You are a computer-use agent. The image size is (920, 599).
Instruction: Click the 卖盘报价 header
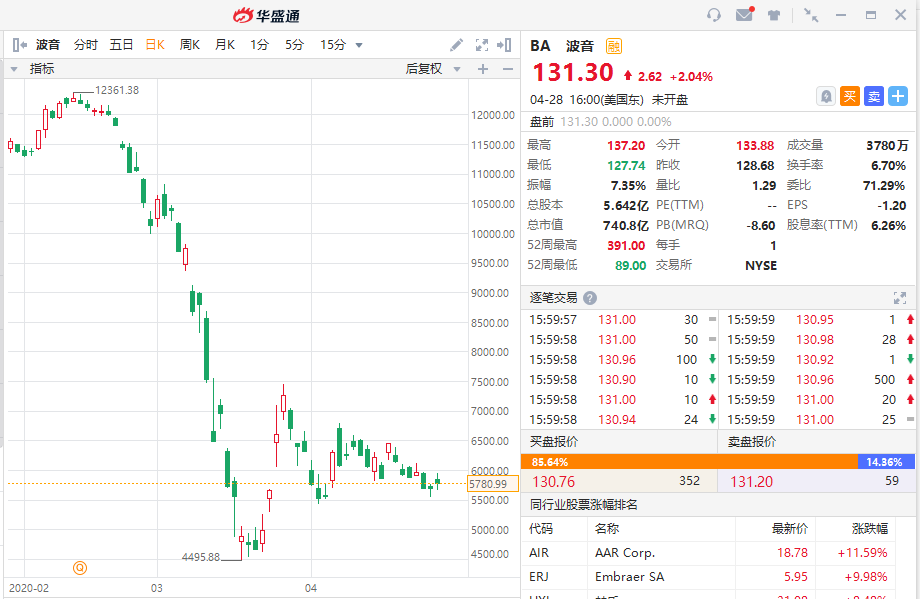[752, 442]
